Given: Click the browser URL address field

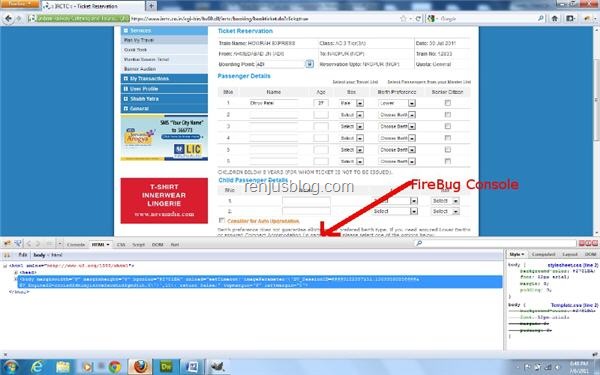Looking at the screenshot, I should [x=264, y=18].
